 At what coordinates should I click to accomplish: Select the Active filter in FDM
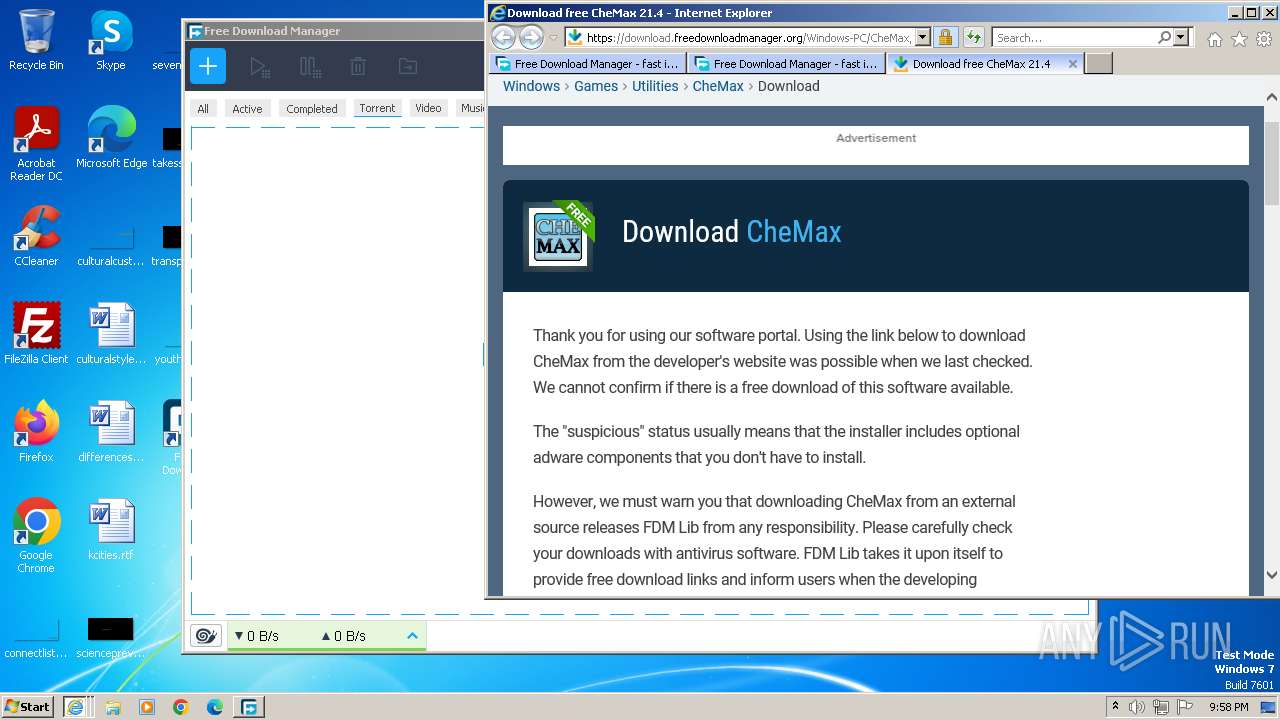point(247,109)
